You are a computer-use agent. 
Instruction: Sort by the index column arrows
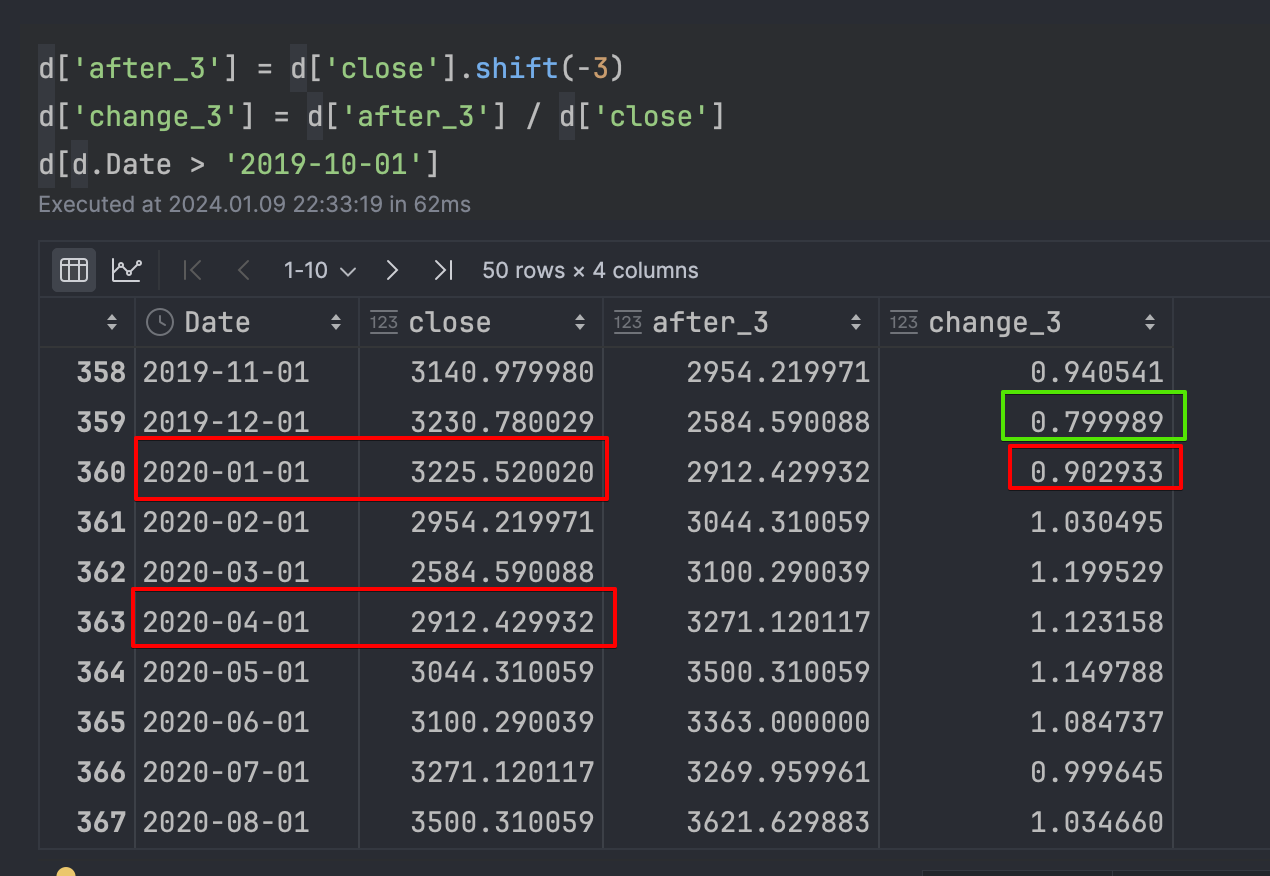112,322
